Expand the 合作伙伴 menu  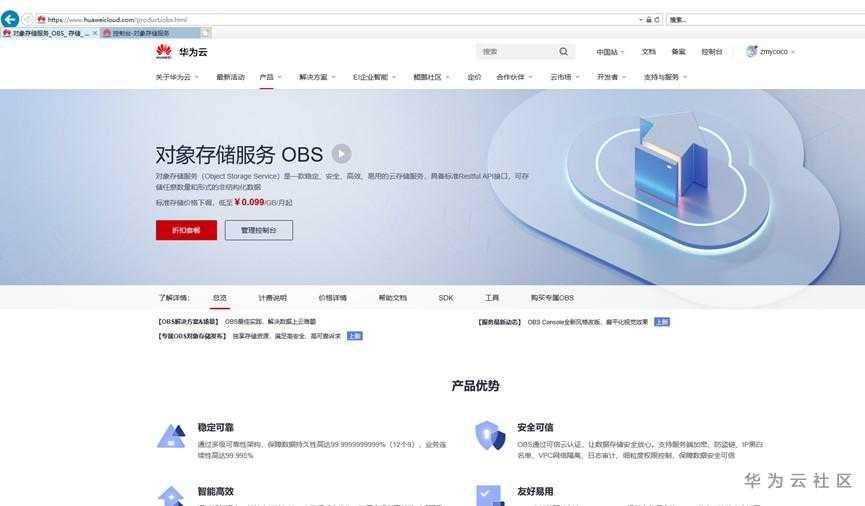point(514,77)
